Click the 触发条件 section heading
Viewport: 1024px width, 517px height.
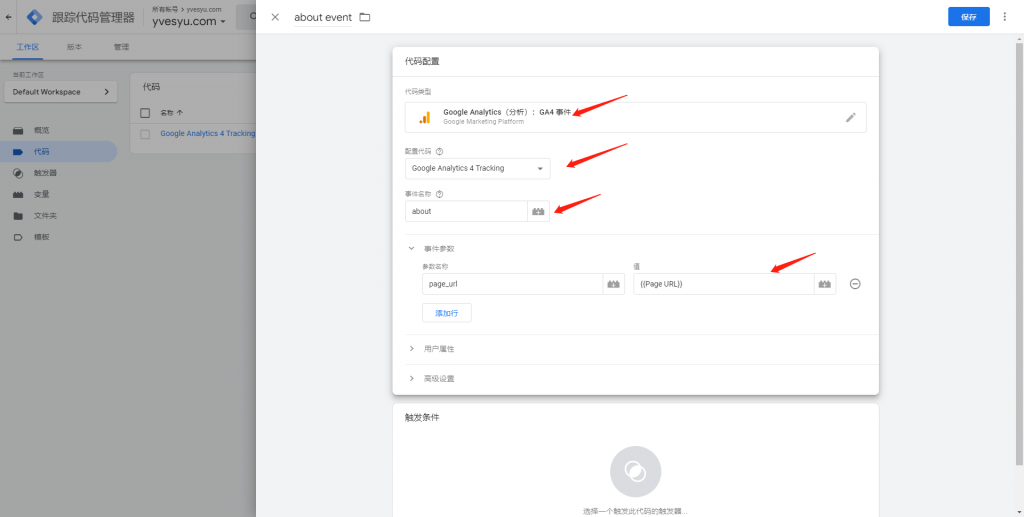coord(422,418)
